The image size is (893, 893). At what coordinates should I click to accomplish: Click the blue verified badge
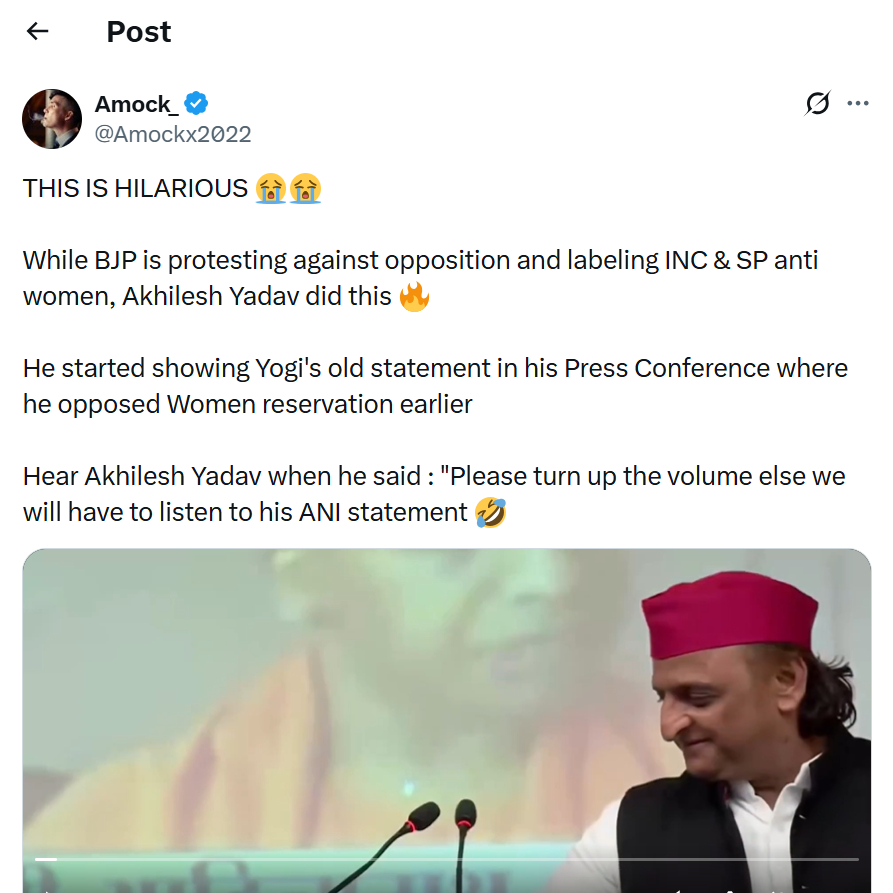pos(196,103)
